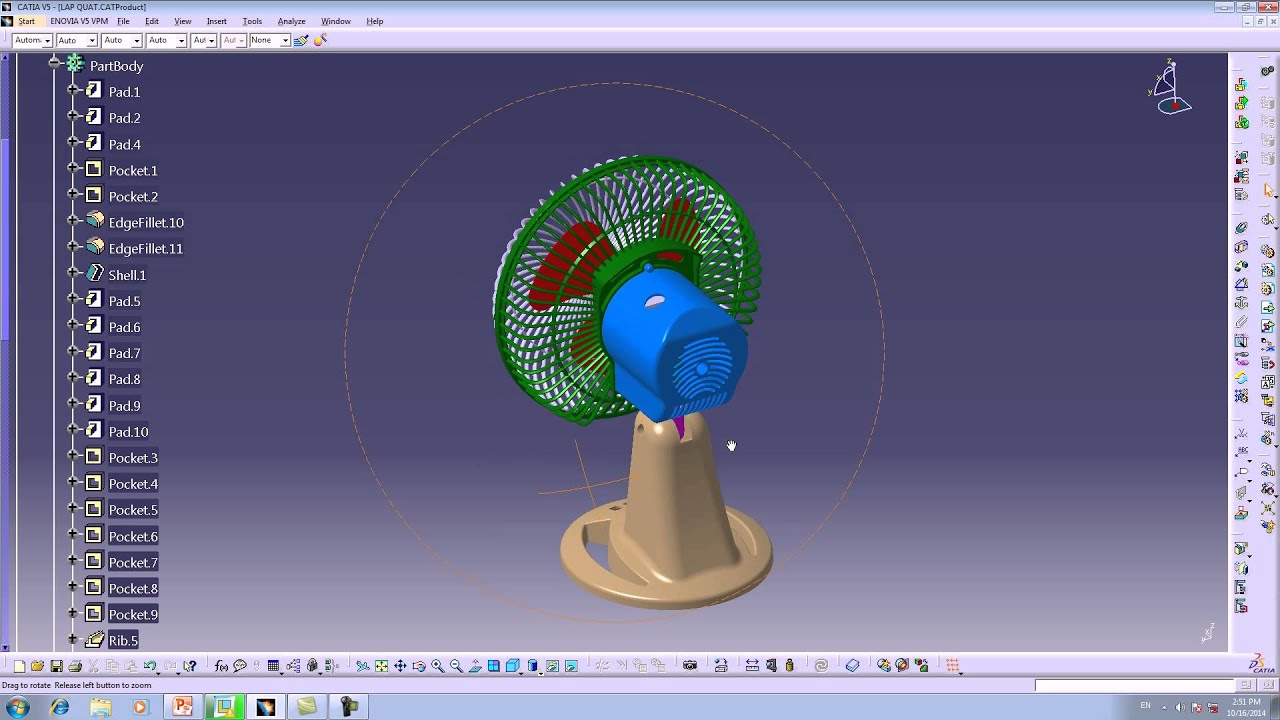Open the Formula f(x) tool
This screenshot has height=720, width=1280.
(x=221, y=666)
